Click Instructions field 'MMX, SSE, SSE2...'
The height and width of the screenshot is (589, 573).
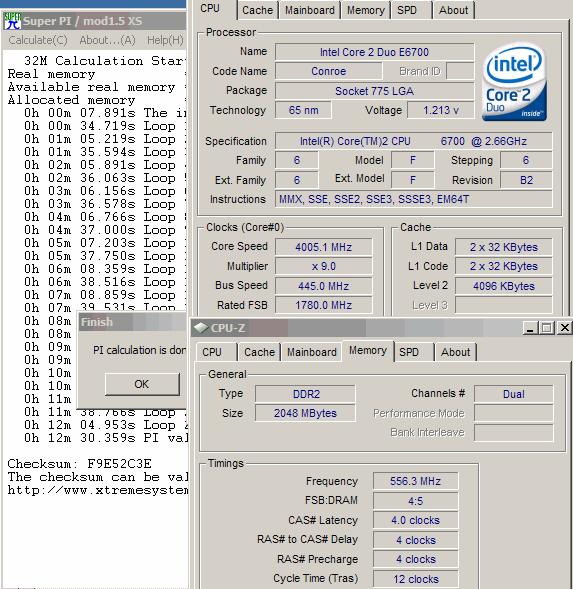point(413,199)
